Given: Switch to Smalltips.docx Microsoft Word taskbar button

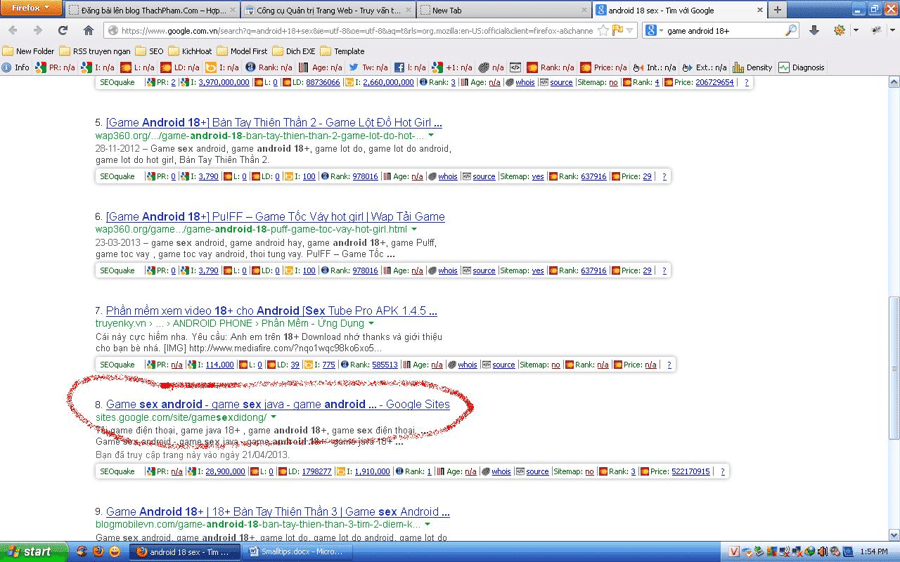Looking at the screenshot, I should coord(298,552).
